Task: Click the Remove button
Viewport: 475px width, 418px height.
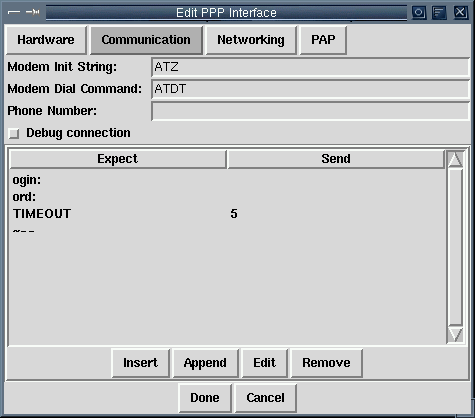Action: point(326,363)
